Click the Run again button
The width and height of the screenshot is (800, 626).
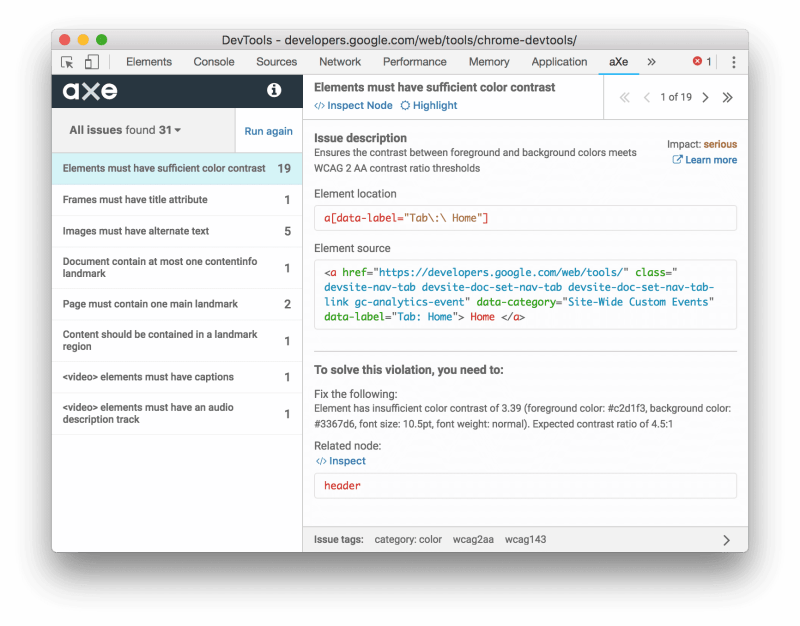(x=268, y=131)
